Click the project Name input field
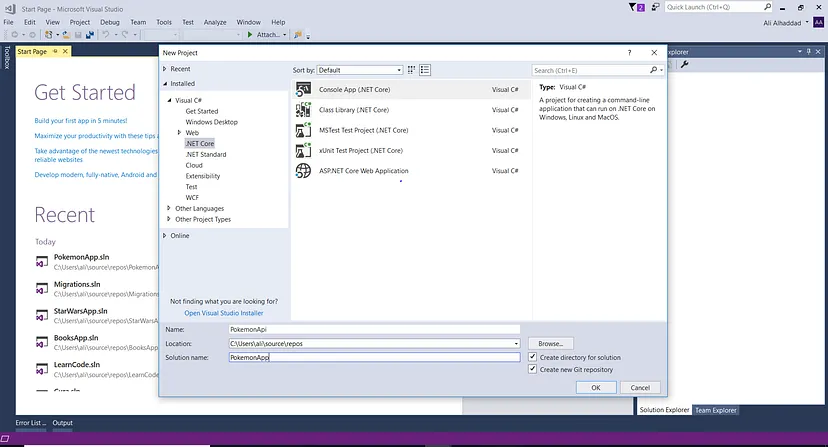 [x=374, y=329]
